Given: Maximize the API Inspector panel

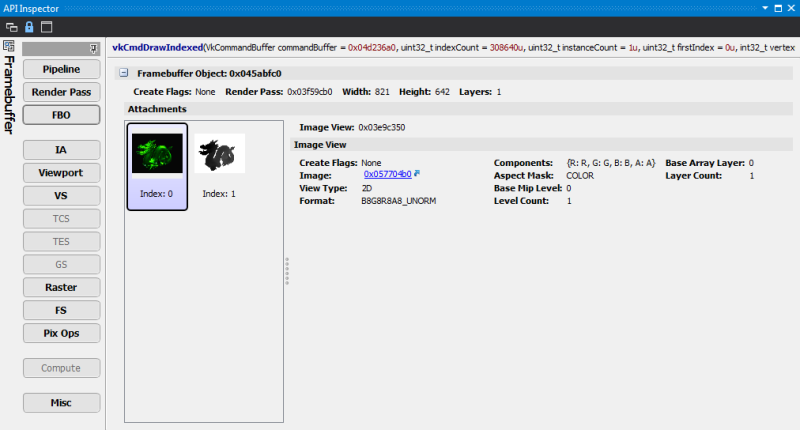Looking at the screenshot, I should pos(778,7).
